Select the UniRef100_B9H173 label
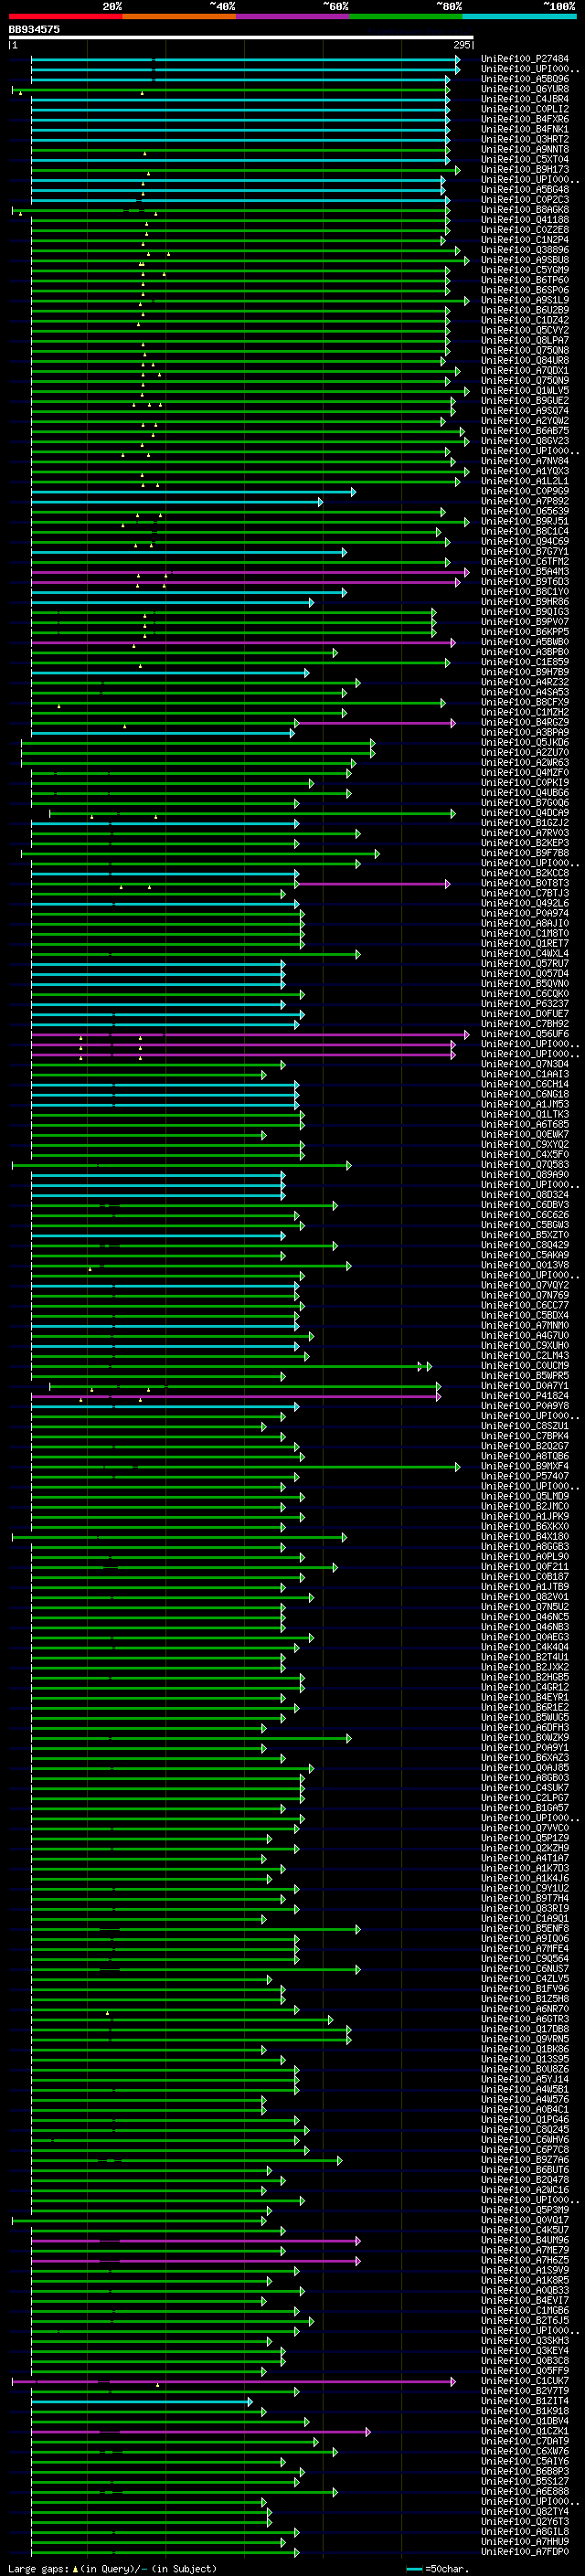This screenshot has width=585, height=2576. pyautogui.click(x=525, y=169)
